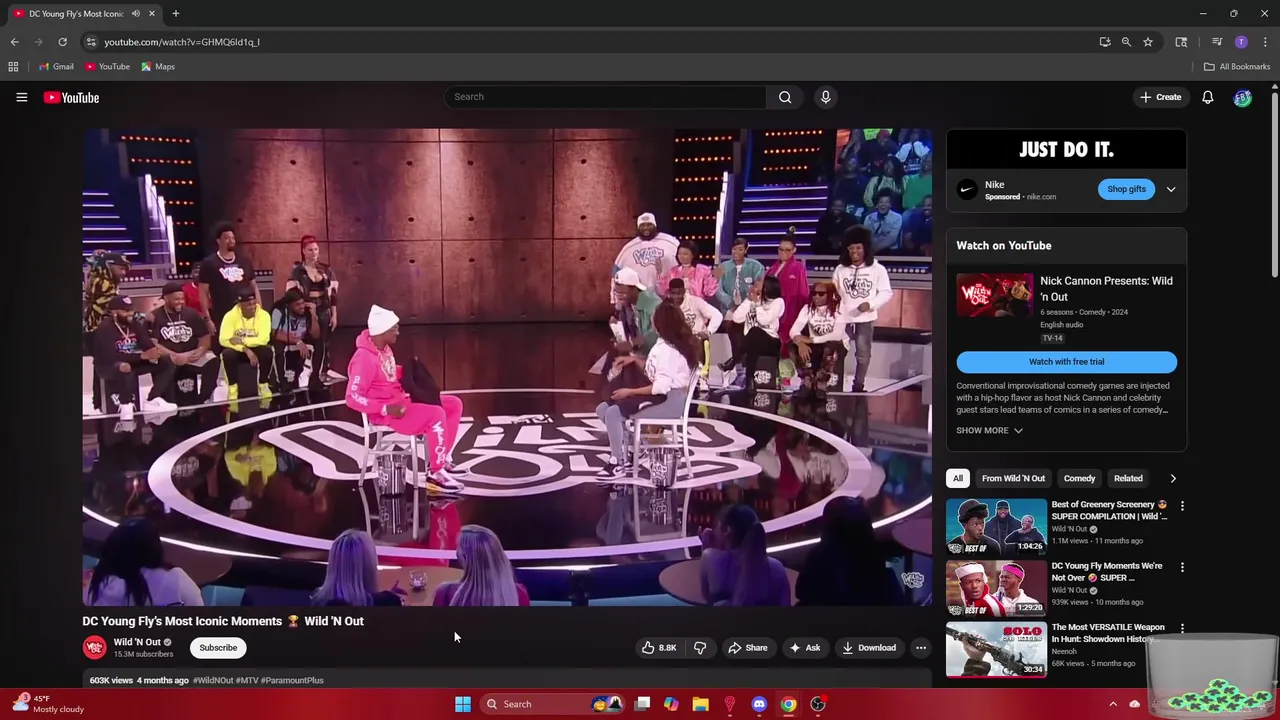1280x720 pixels.
Task: Ask about this video
Action: click(x=805, y=648)
